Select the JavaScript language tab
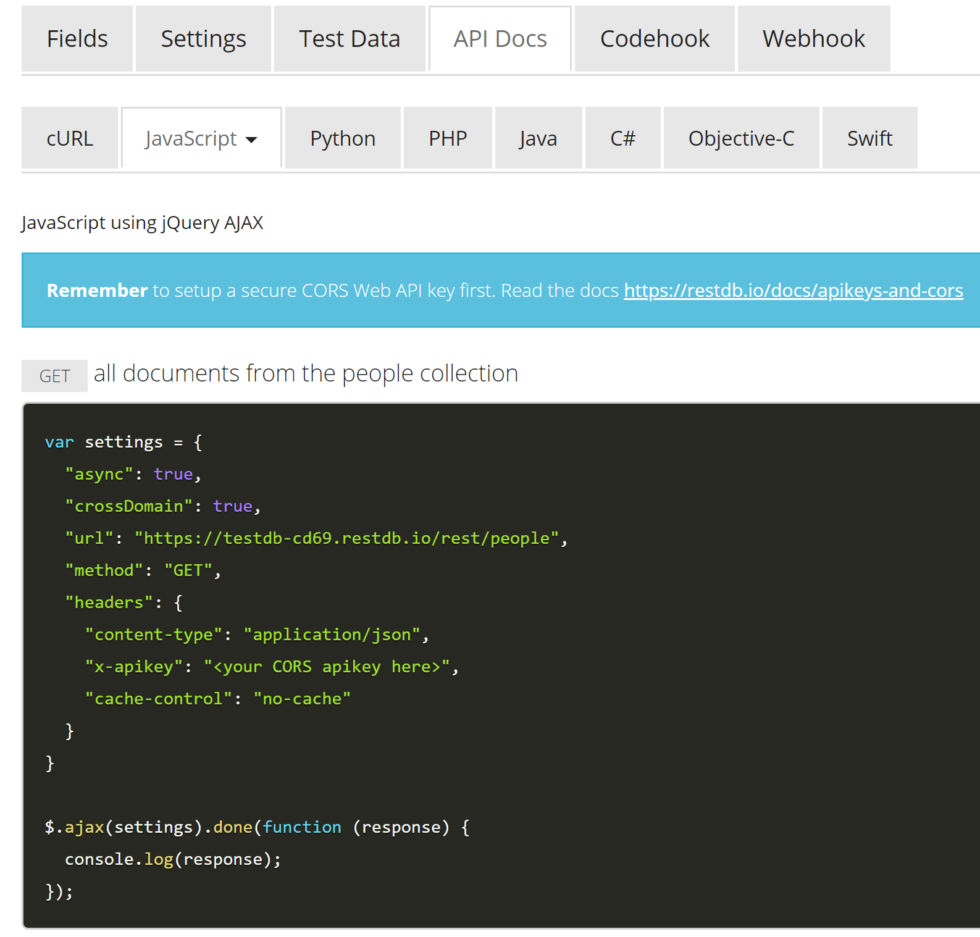Viewport: 980px width, 937px height. [x=201, y=138]
